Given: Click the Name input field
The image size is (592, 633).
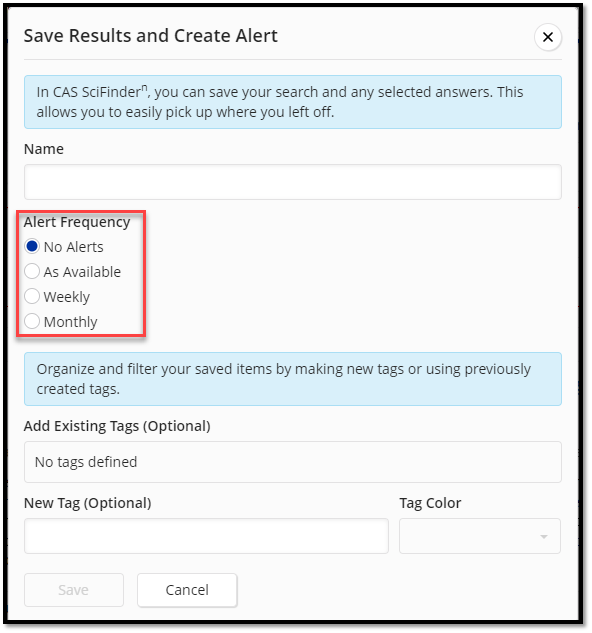Looking at the screenshot, I should [x=292, y=182].
